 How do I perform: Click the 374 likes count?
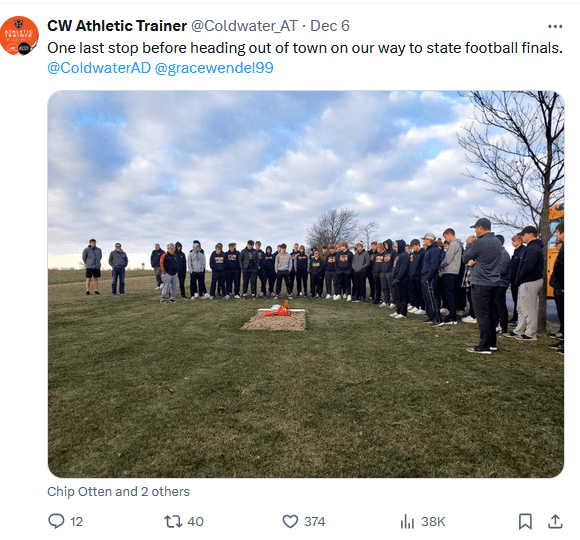point(315,522)
